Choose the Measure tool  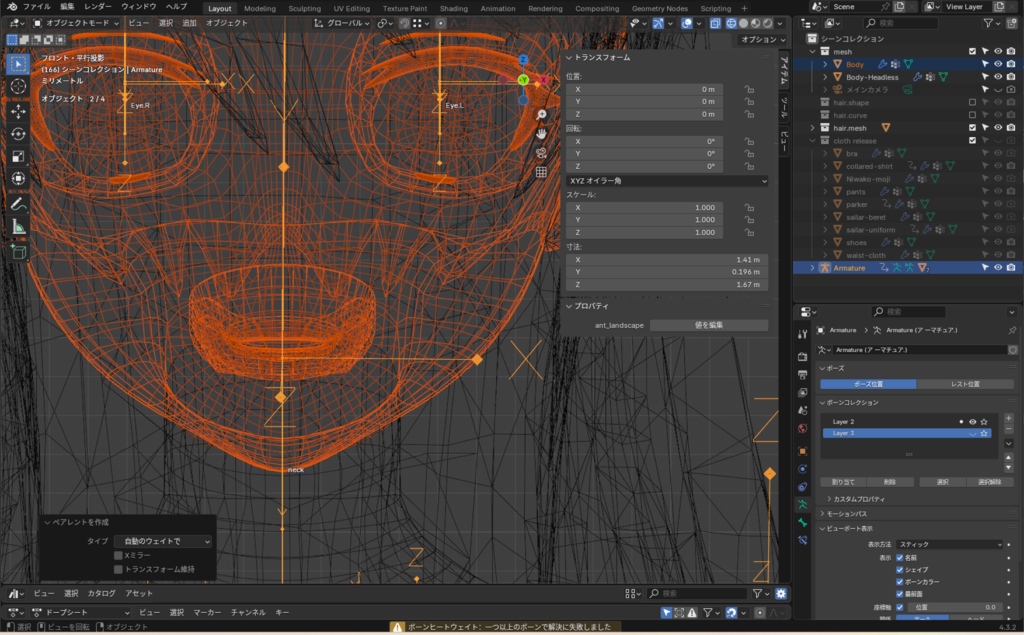(x=19, y=227)
